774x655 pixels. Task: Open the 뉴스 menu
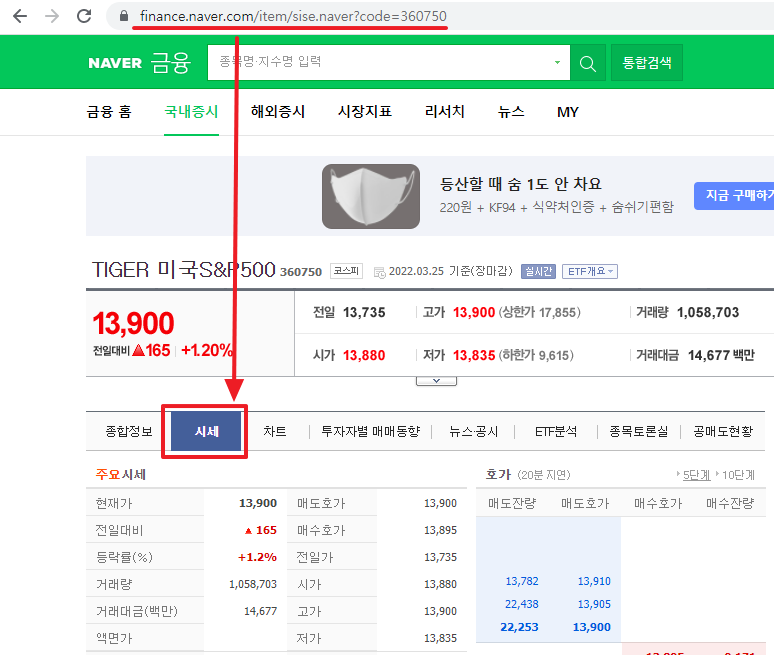[511, 112]
